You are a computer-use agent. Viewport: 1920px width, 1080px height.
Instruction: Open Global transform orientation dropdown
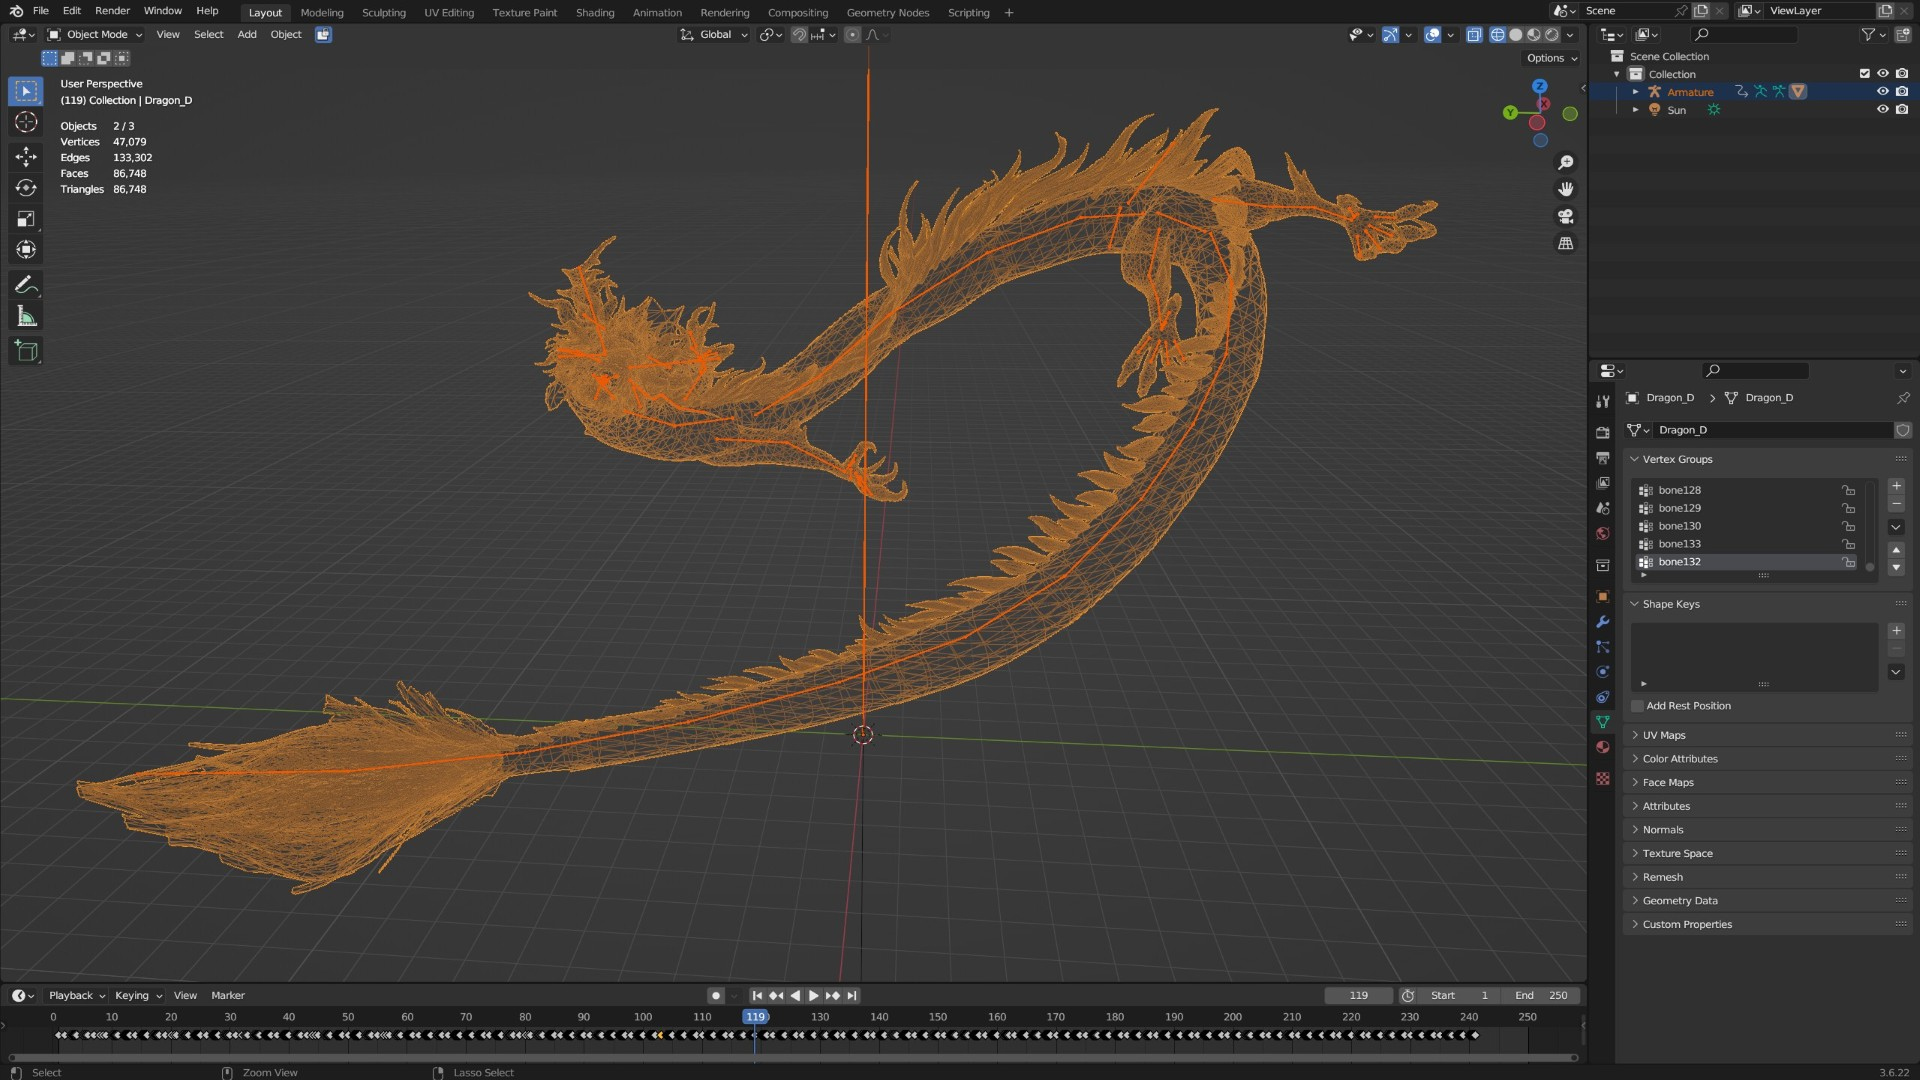[x=714, y=34]
